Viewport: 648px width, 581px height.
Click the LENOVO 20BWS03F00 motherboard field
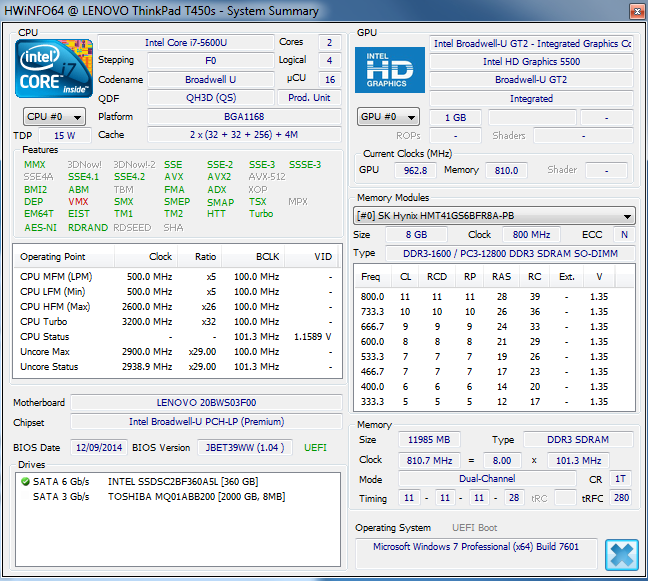click(x=206, y=402)
